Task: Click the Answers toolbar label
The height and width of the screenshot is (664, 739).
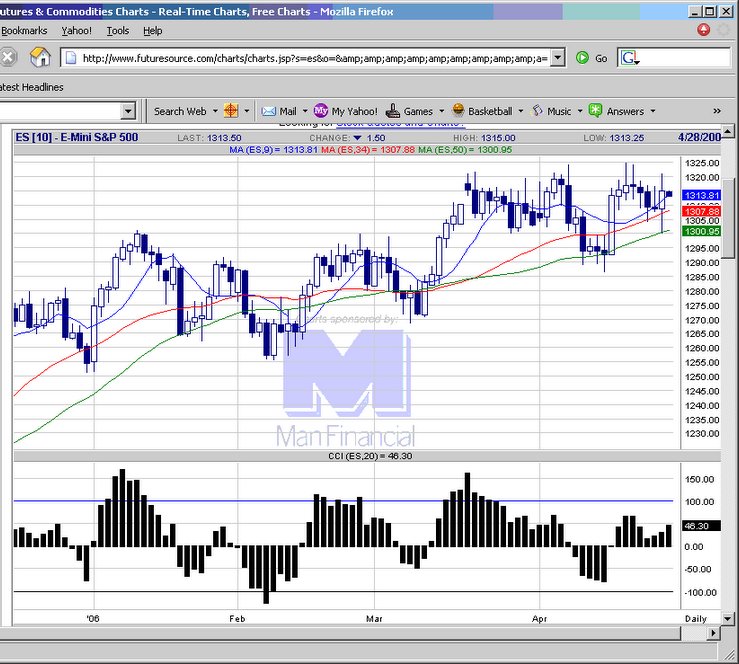Action: pyautogui.click(x=625, y=111)
